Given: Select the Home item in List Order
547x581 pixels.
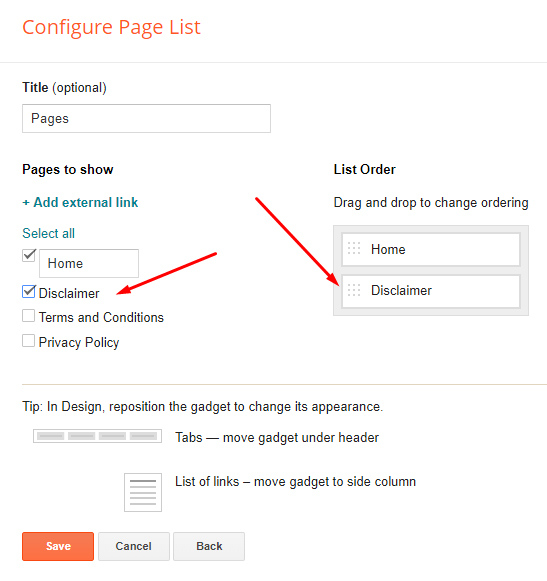Looking at the screenshot, I should [x=431, y=249].
